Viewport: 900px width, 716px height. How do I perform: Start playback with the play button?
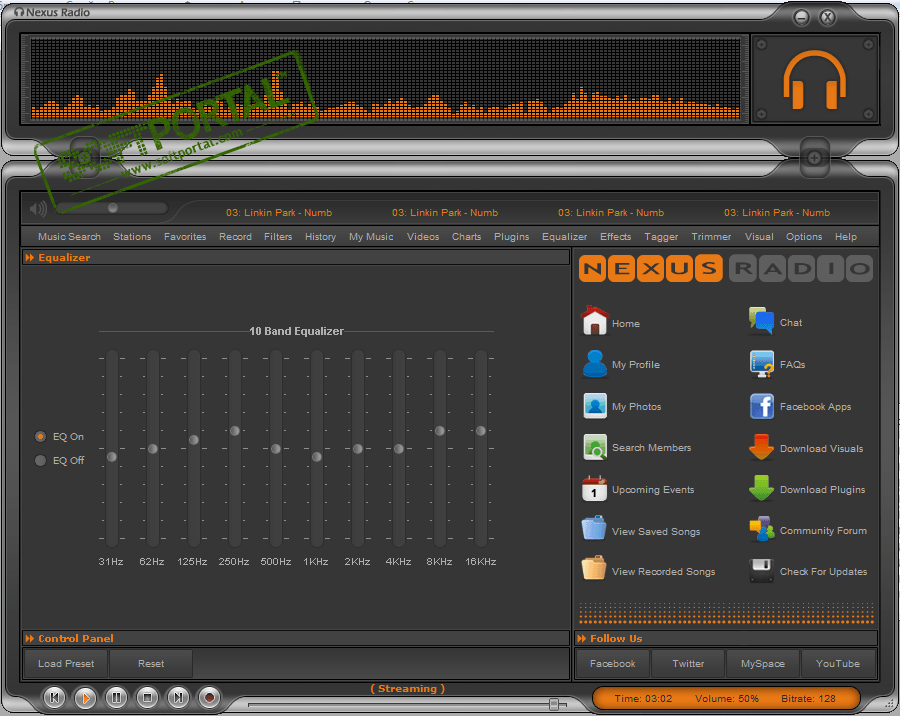tap(86, 698)
